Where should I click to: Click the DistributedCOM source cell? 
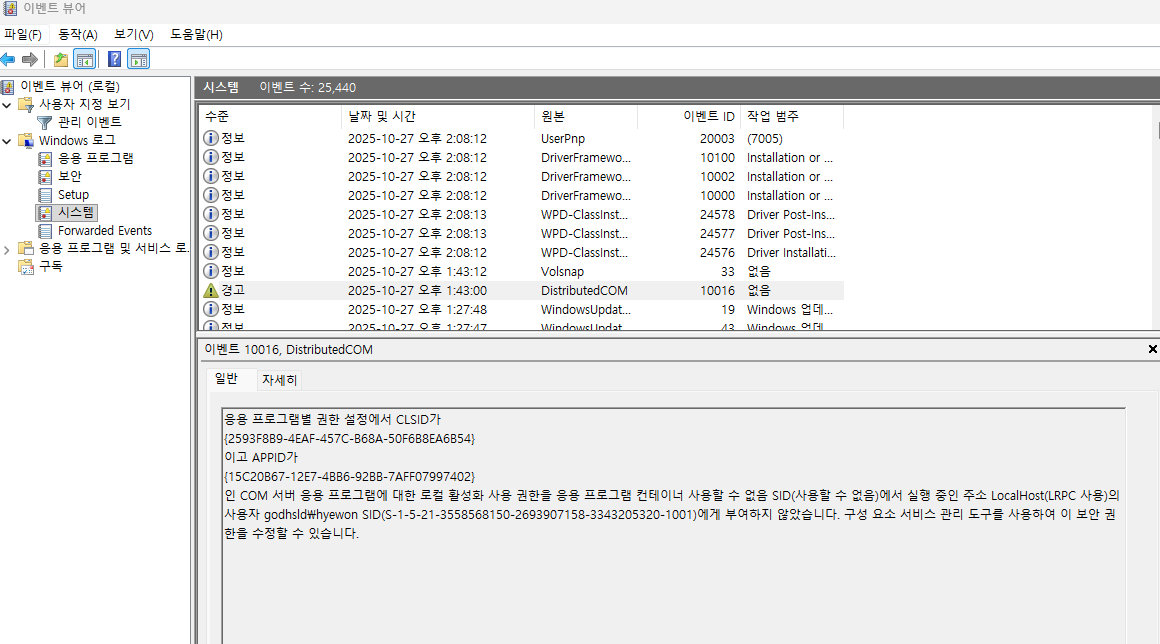(x=584, y=291)
